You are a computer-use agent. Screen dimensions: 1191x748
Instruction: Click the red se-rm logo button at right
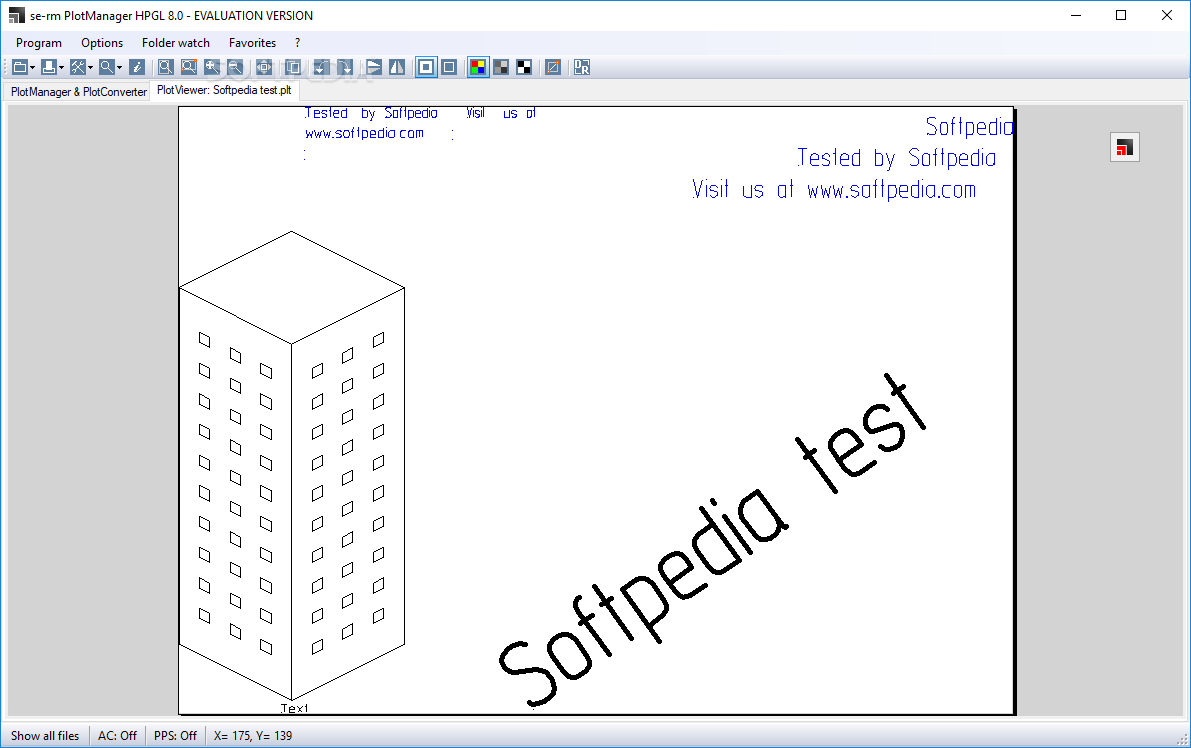[x=1124, y=147]
